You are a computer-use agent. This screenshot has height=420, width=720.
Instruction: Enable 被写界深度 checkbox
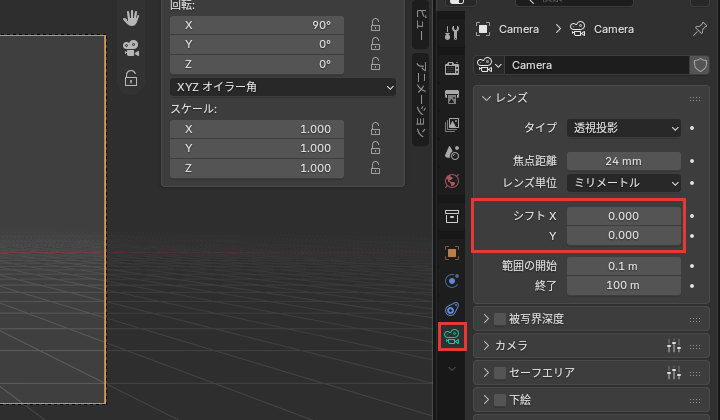tap(500, 319)
